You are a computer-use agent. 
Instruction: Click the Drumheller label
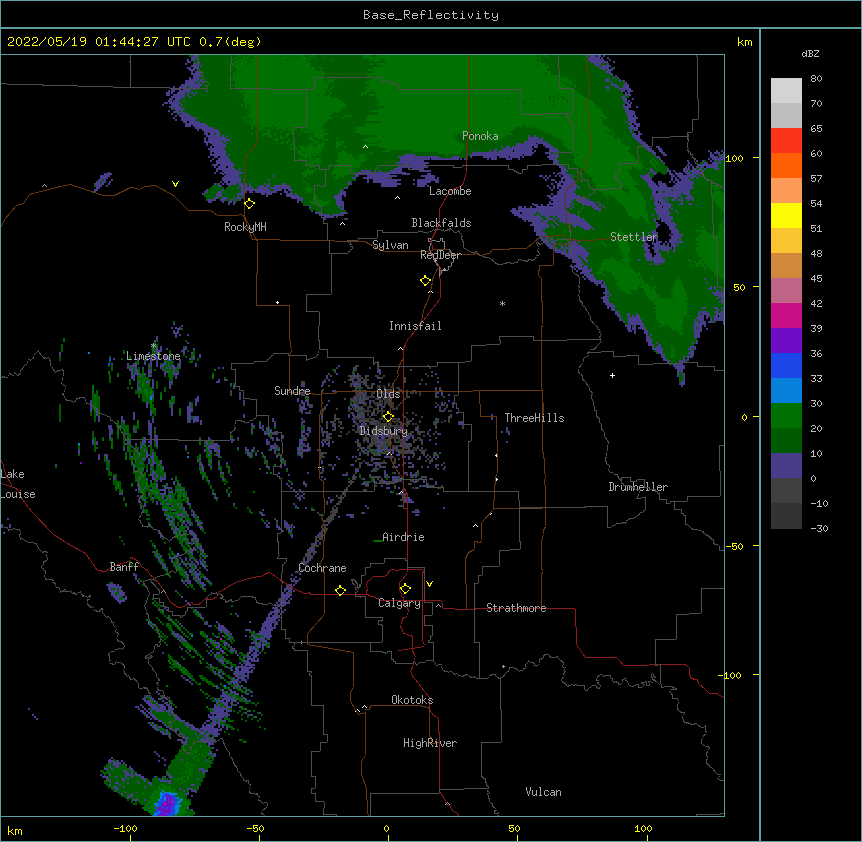click(638, 487)
